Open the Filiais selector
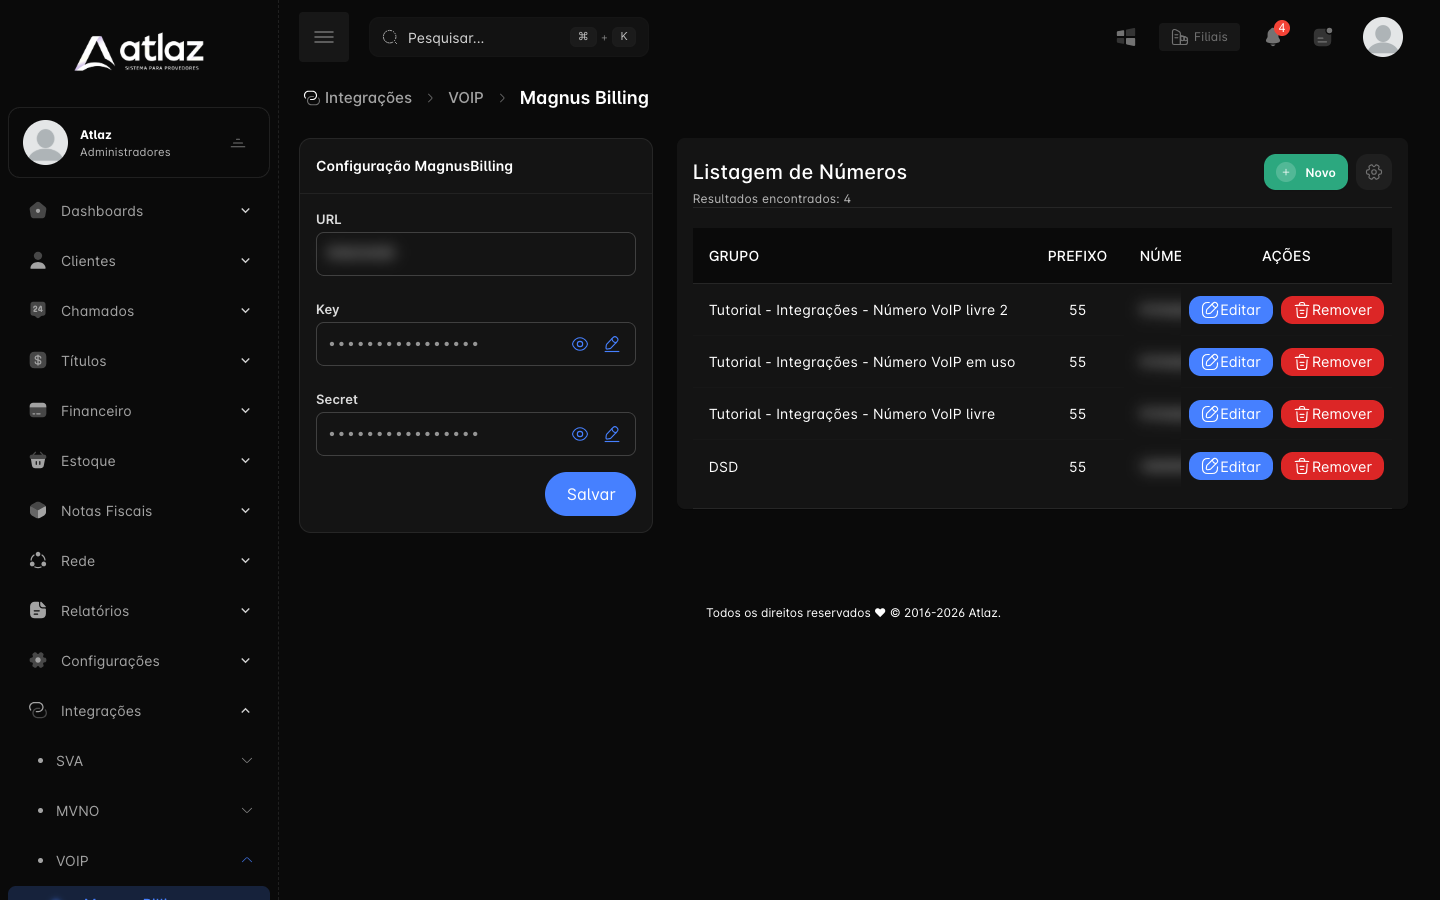 1199,37
